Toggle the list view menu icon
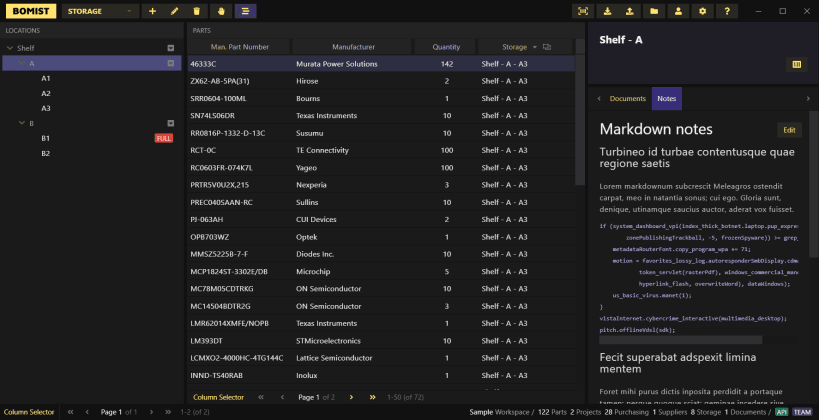The image size is (819, 420). (245, 11)
